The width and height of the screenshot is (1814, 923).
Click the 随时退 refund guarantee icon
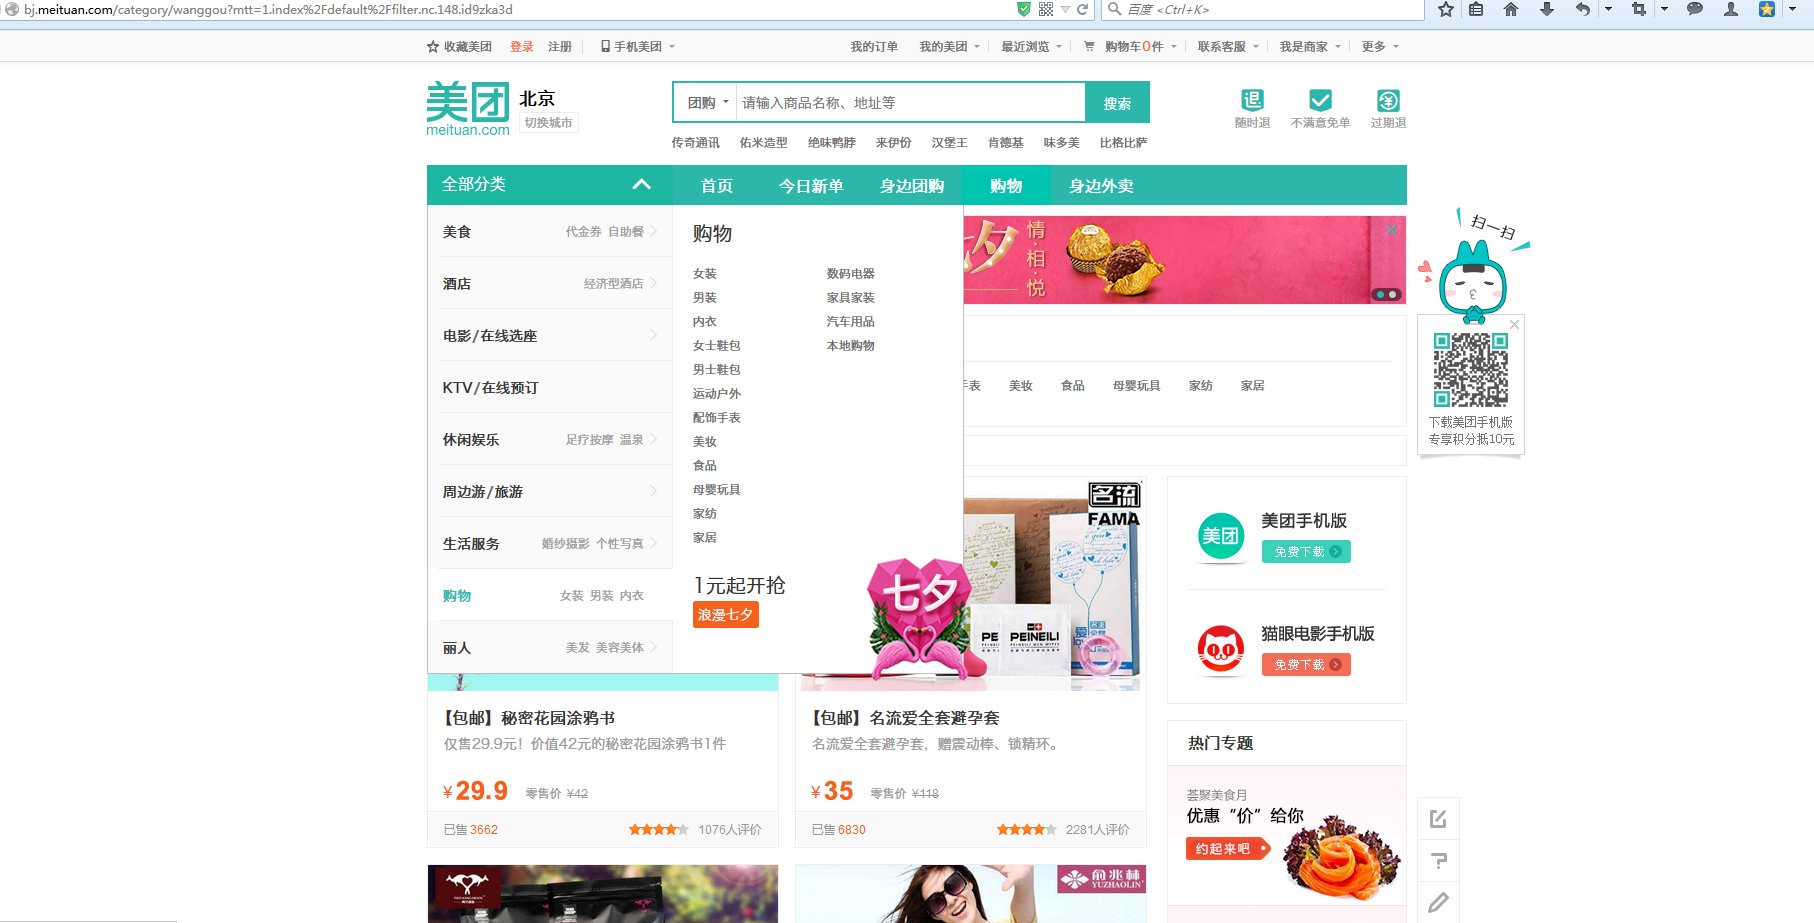(1251, 100)
